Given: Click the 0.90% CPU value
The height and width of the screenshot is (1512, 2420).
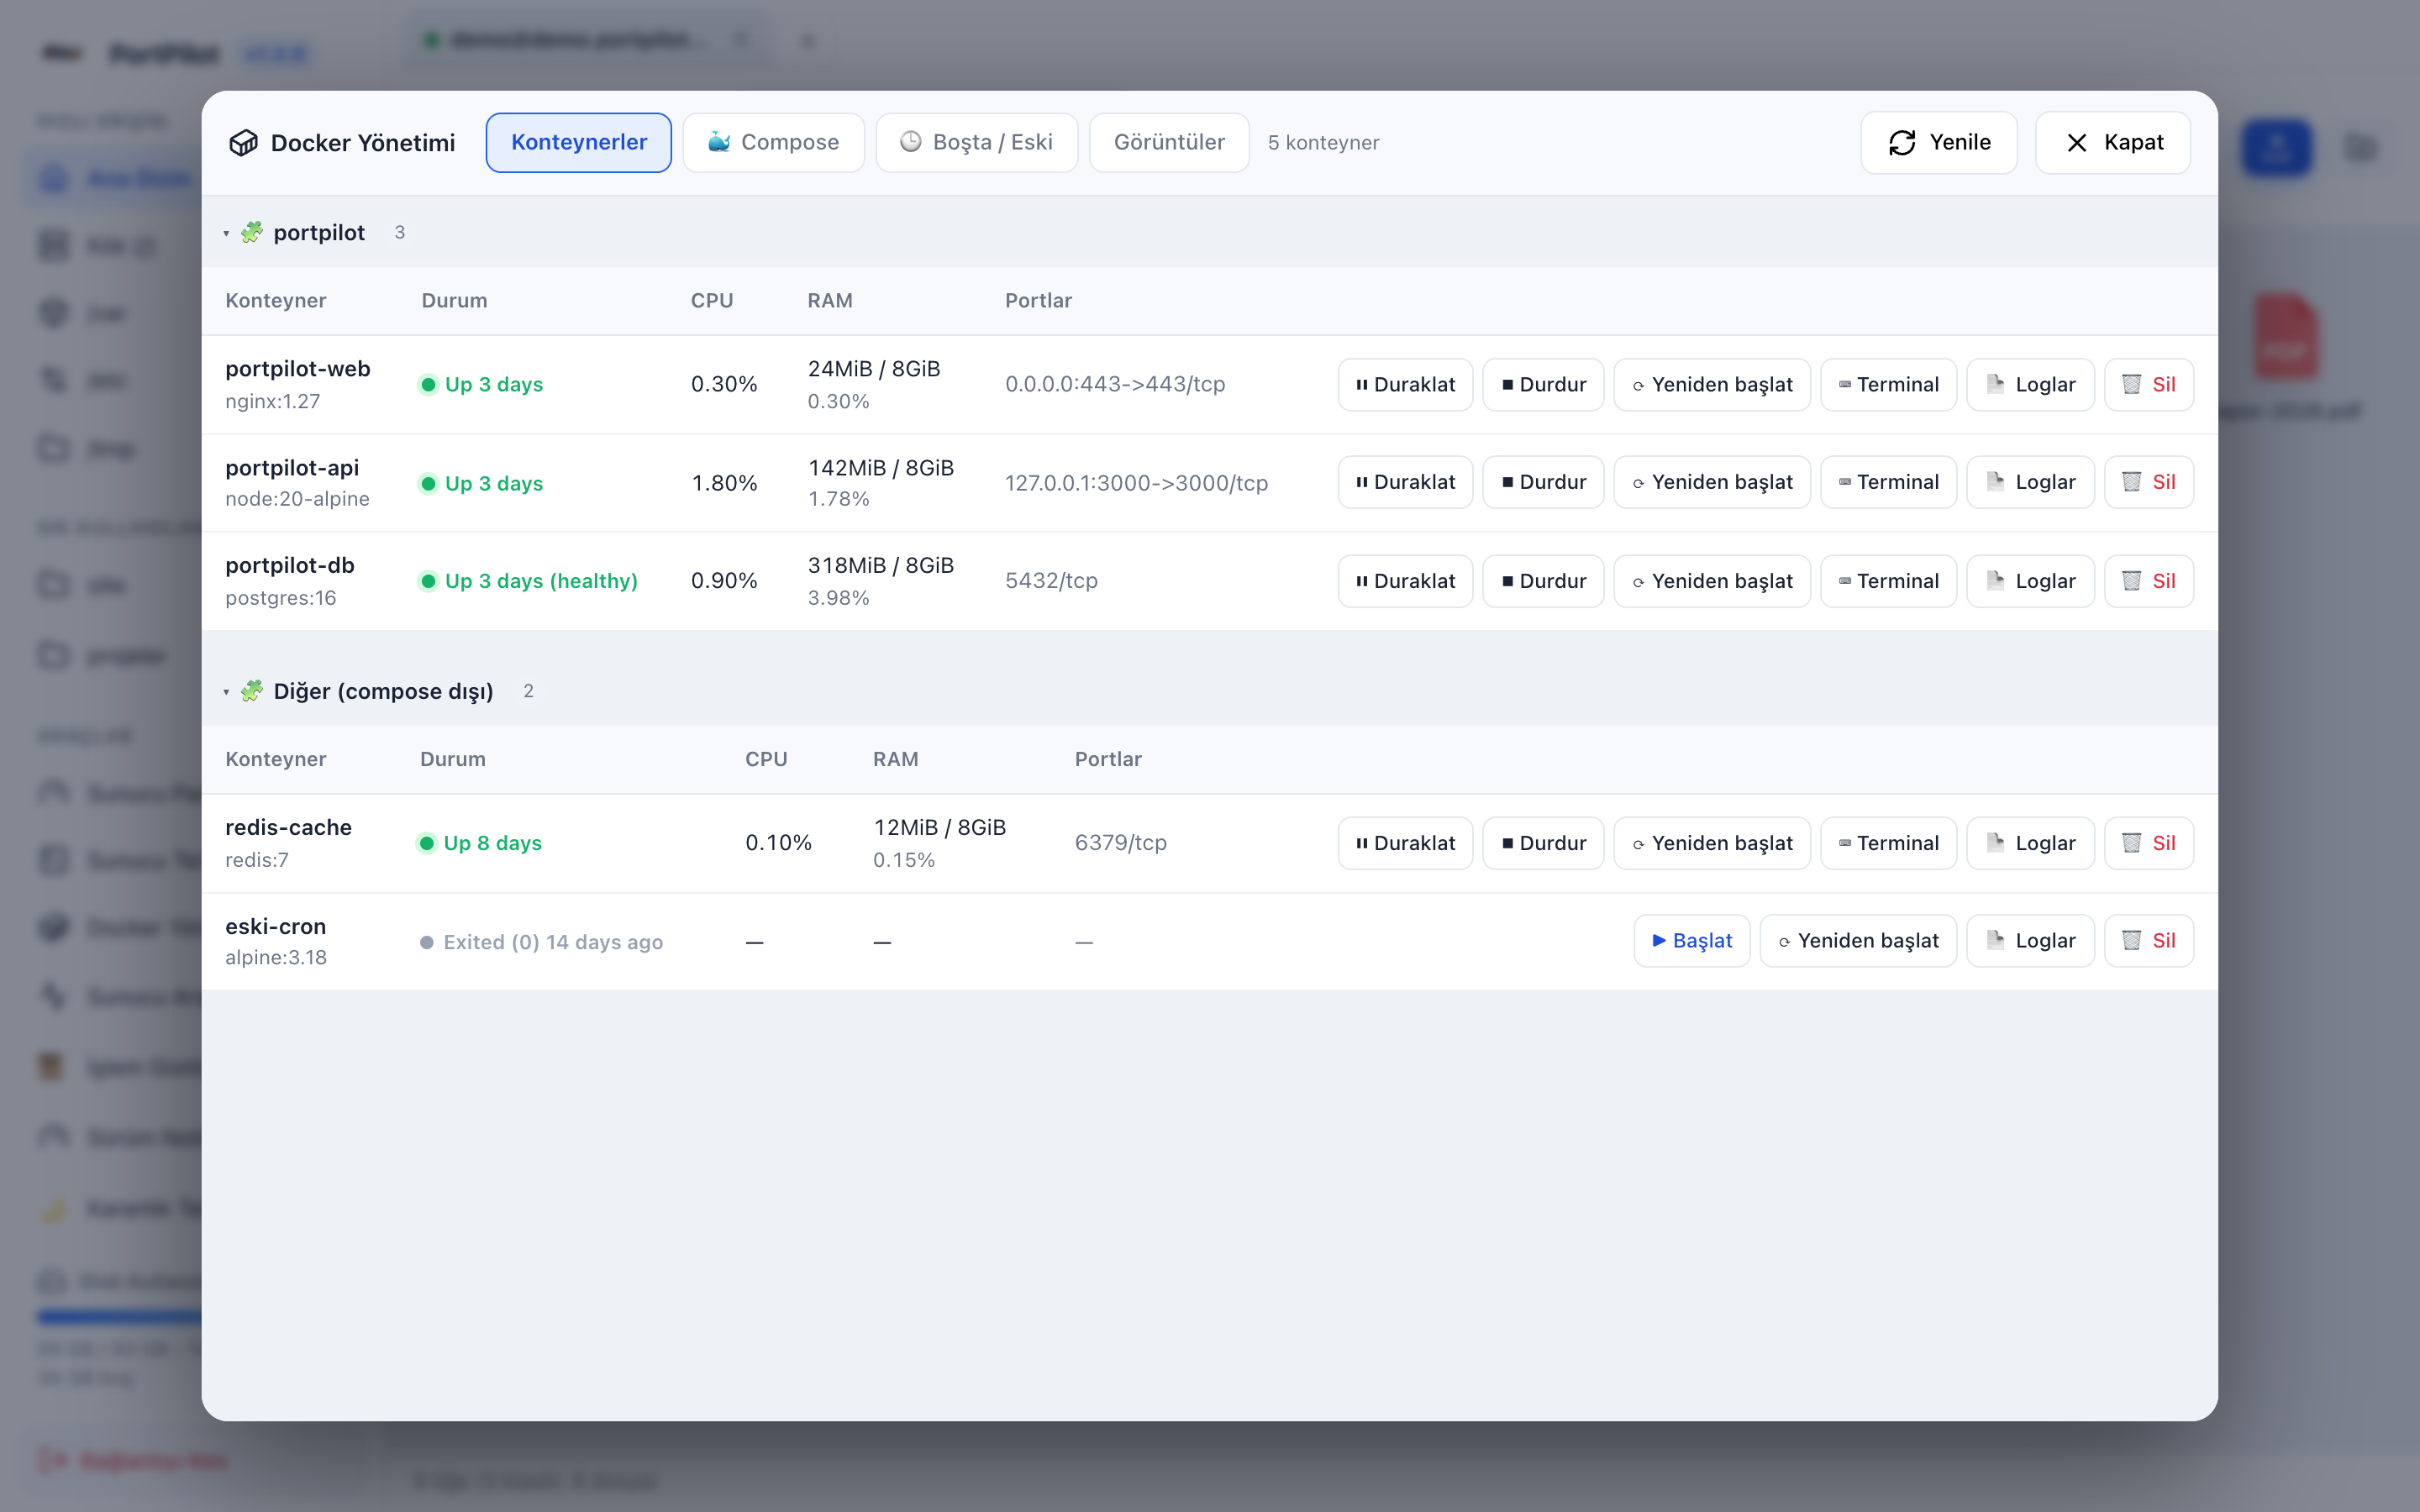Looking at the screenshot, I should 724,581.
